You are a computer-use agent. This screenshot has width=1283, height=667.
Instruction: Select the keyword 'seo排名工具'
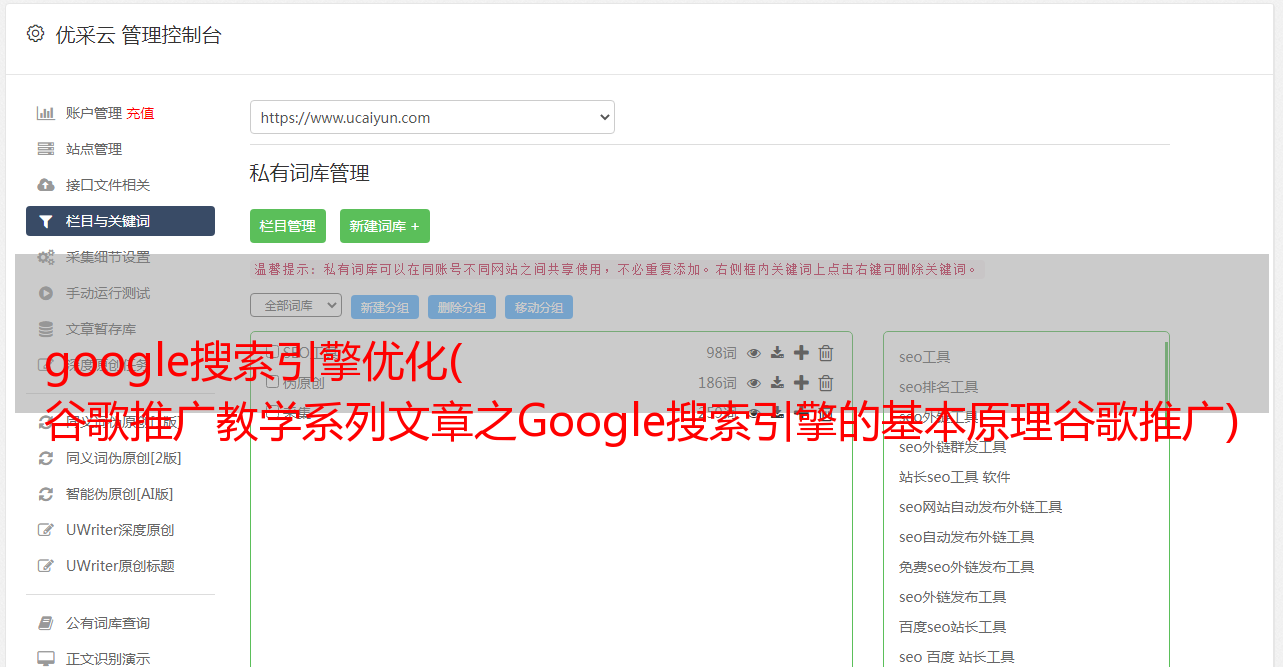939,387
